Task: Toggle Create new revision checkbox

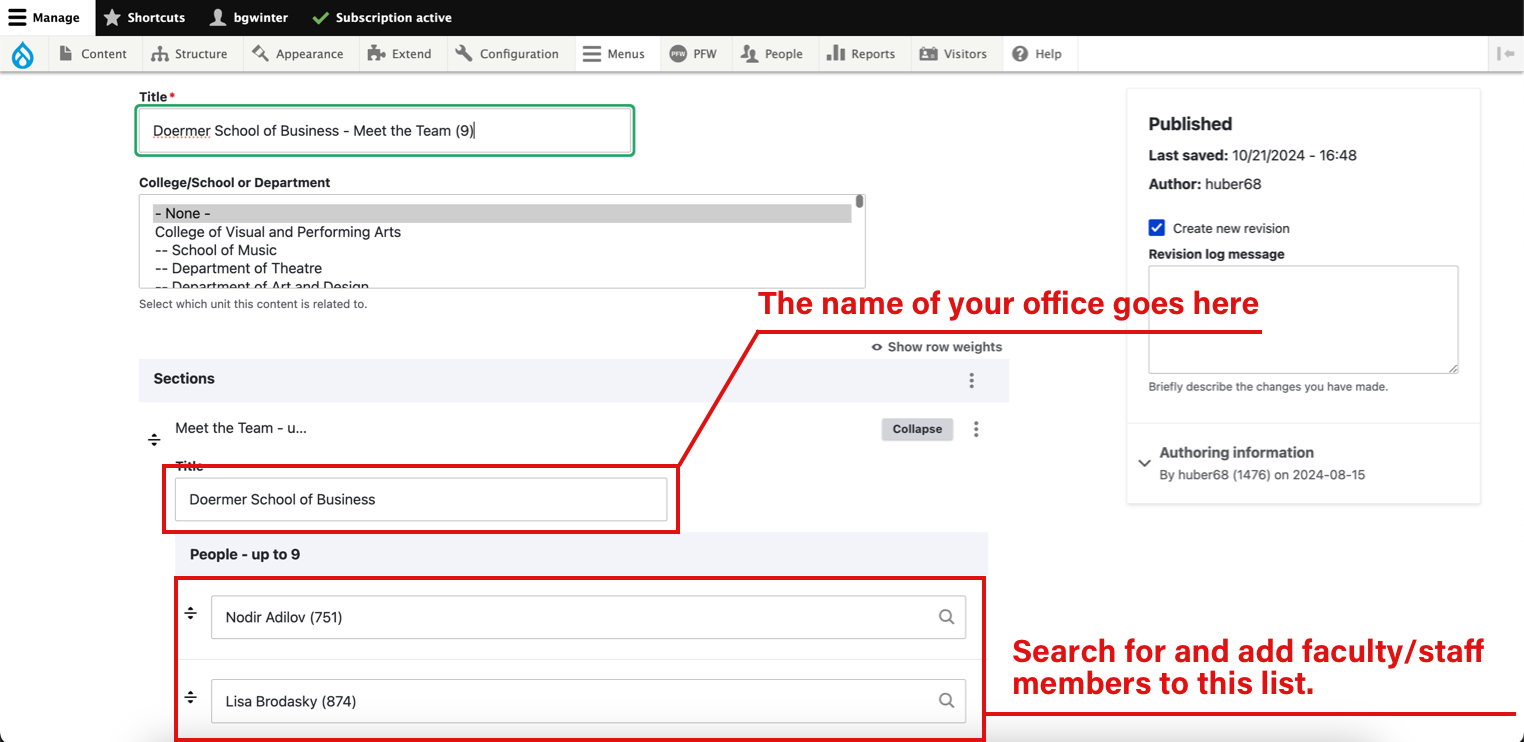Action: (1157, 228)
